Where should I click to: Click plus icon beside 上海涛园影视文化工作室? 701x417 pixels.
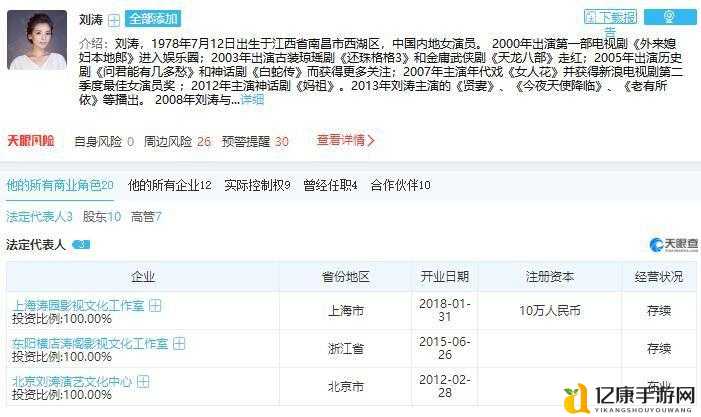[155, 306]
